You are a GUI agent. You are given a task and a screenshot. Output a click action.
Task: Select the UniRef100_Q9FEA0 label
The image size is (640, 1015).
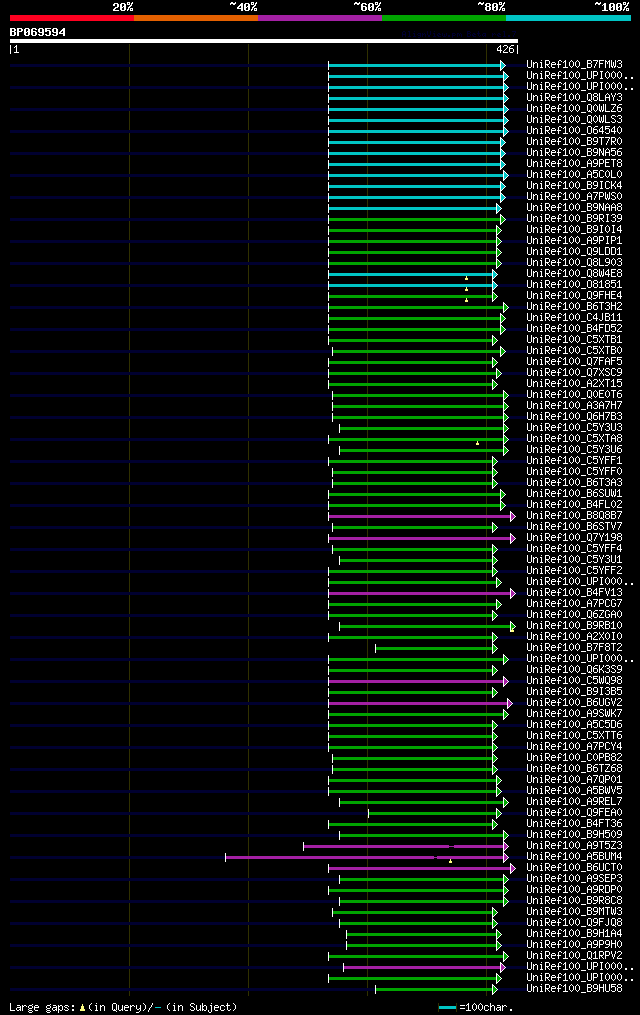click(574, 813)
